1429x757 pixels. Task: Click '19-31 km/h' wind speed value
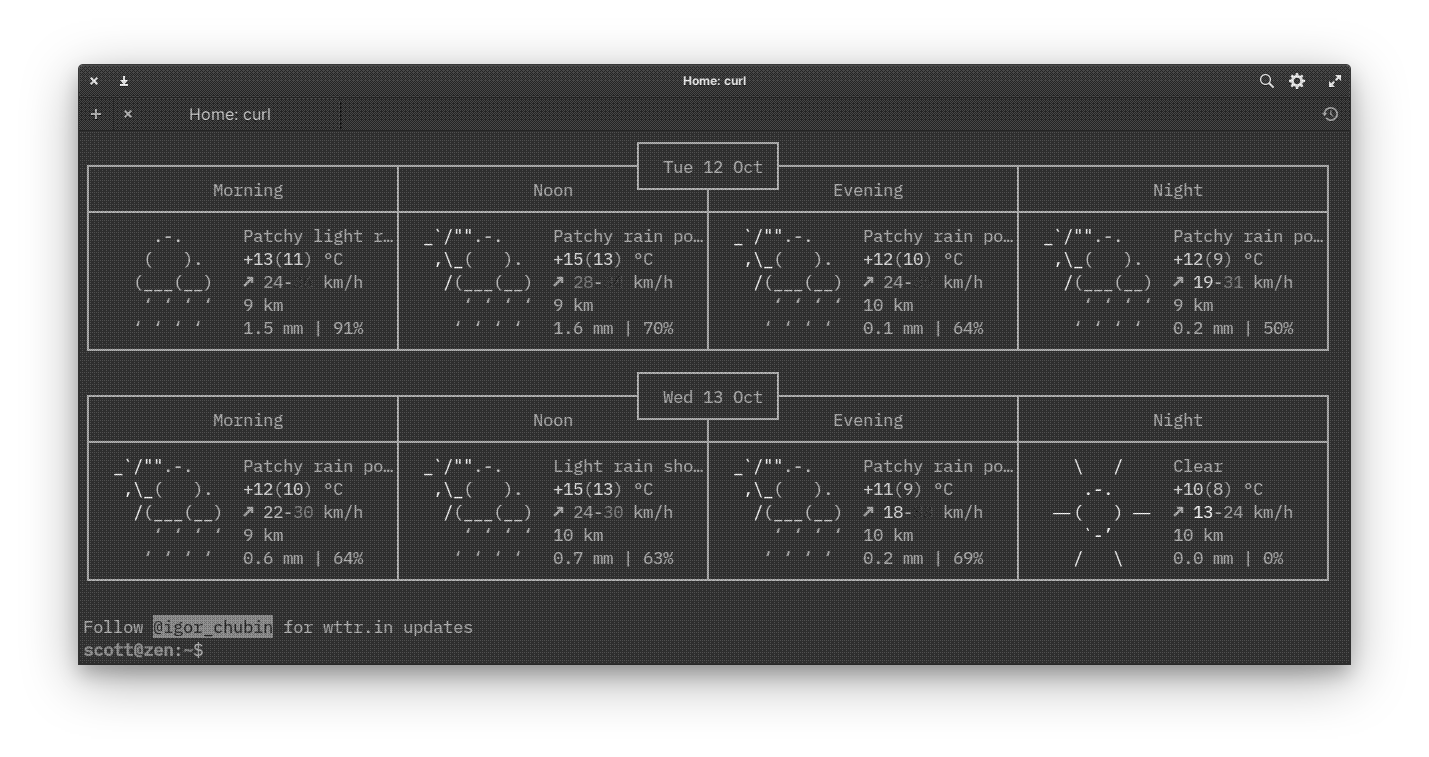point(1243,282)
